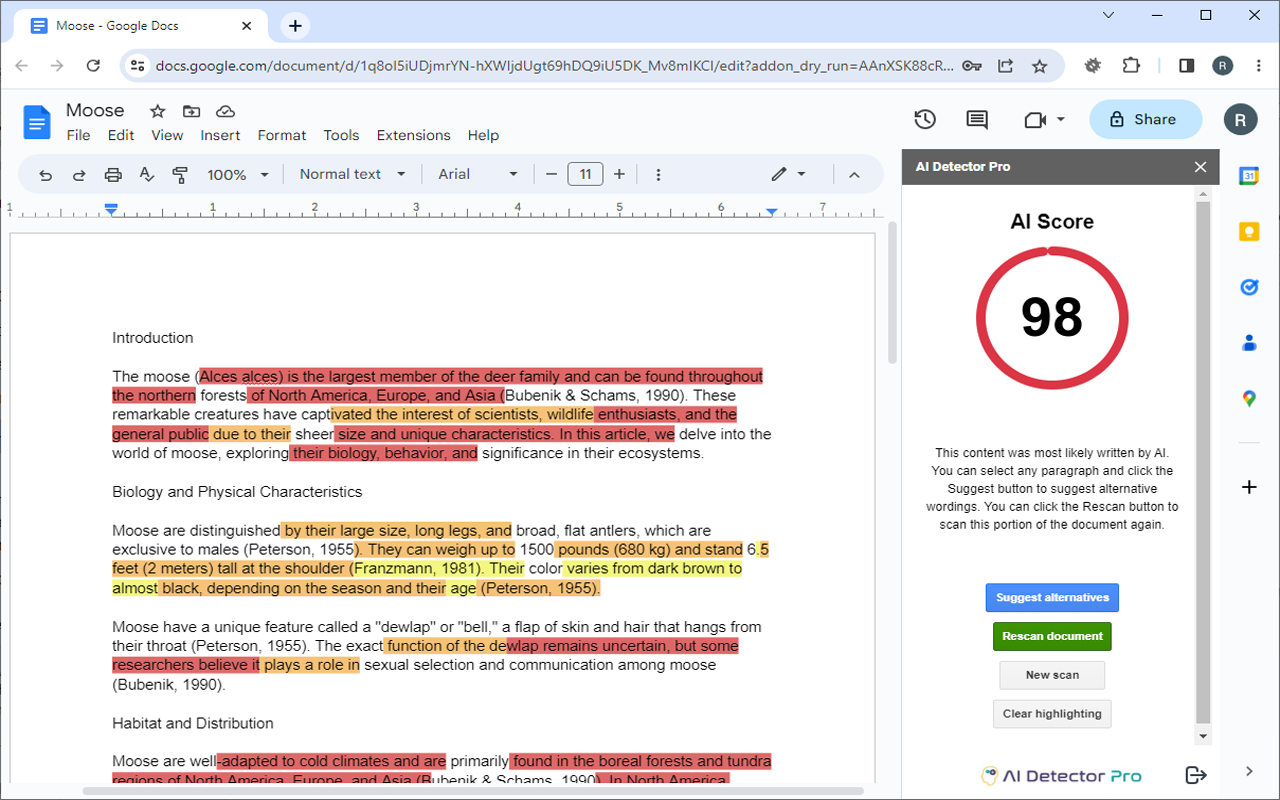Click the undo arrow in toolbar

click(46, 175)
